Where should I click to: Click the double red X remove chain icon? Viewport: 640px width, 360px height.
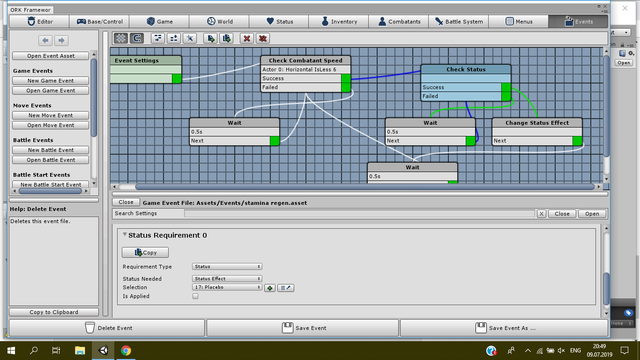click(x=263, y=38)
